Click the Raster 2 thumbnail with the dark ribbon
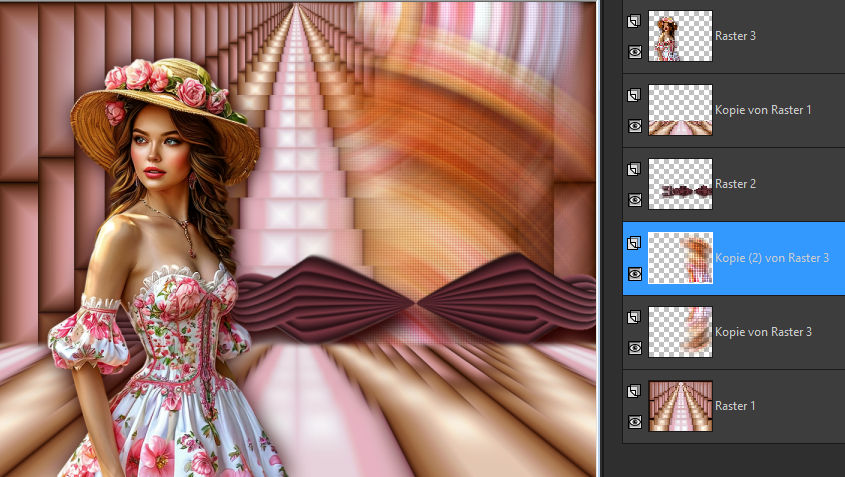 [x=680, y=184]
